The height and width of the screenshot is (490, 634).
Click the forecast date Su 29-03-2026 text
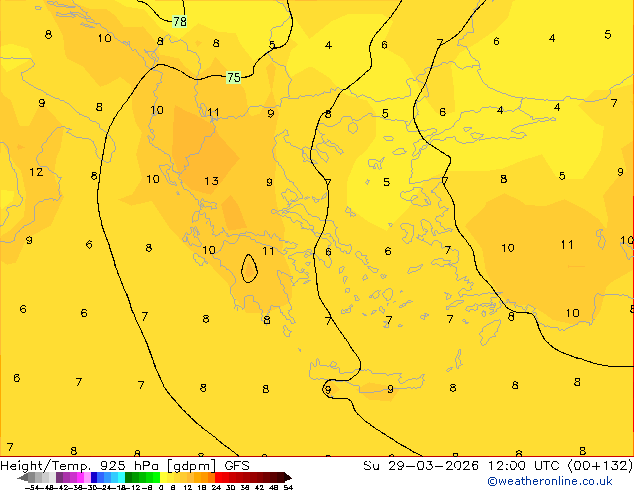(x=421, y=466)
